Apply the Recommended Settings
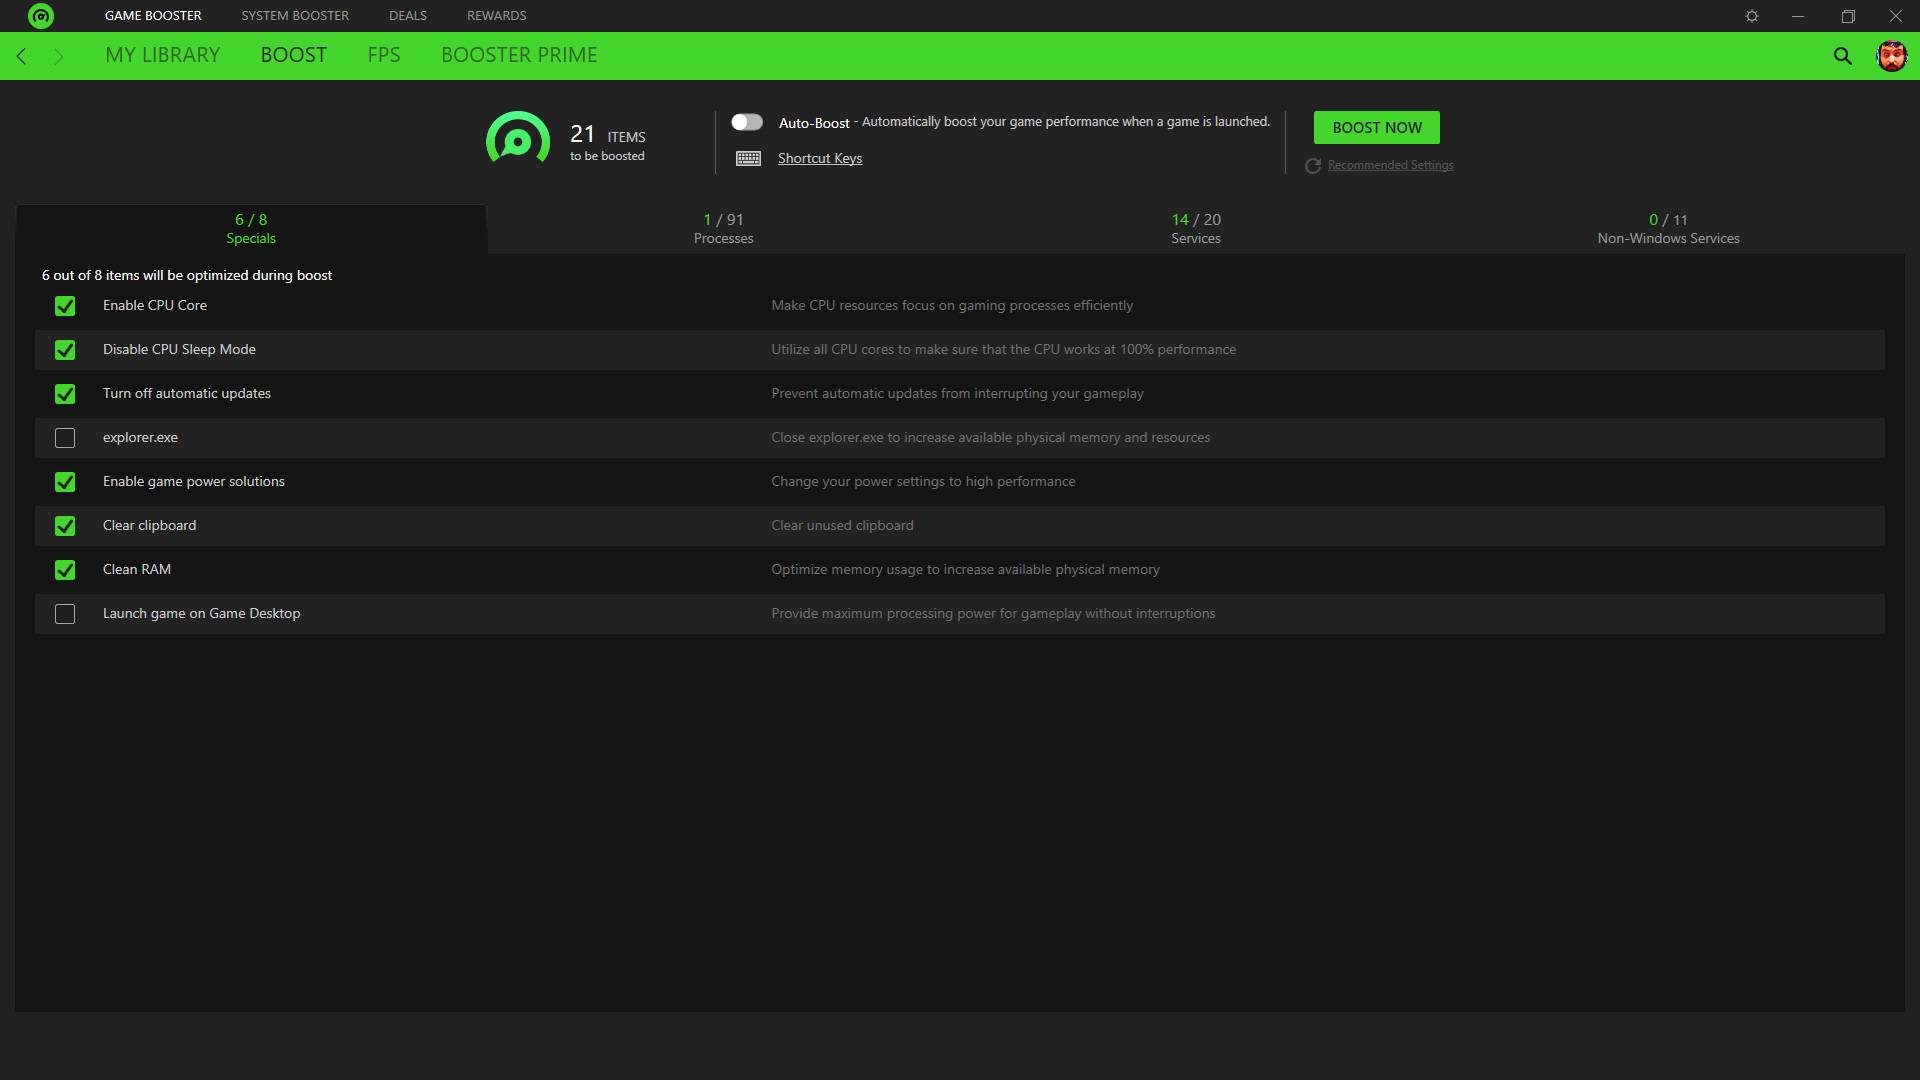This screenshot has height=1080, width=1920. tap(1390, 165)
